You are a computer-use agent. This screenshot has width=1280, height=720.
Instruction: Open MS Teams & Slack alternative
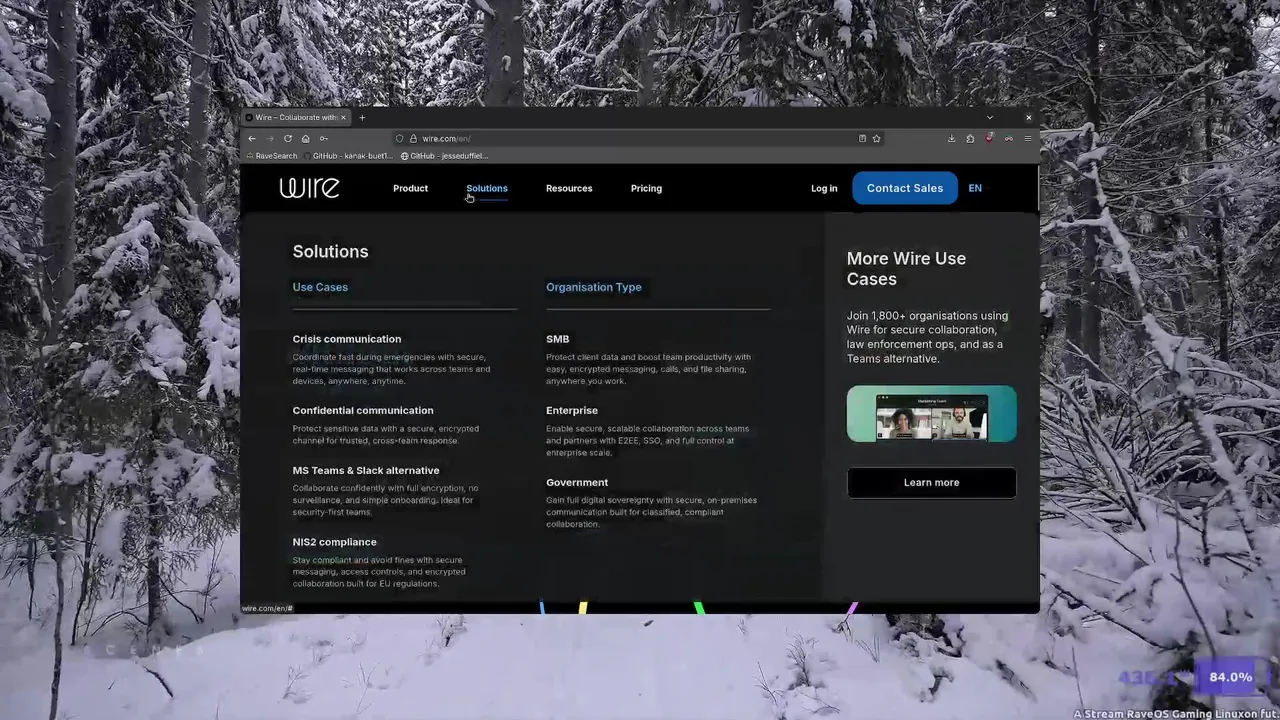click(366, 470)
